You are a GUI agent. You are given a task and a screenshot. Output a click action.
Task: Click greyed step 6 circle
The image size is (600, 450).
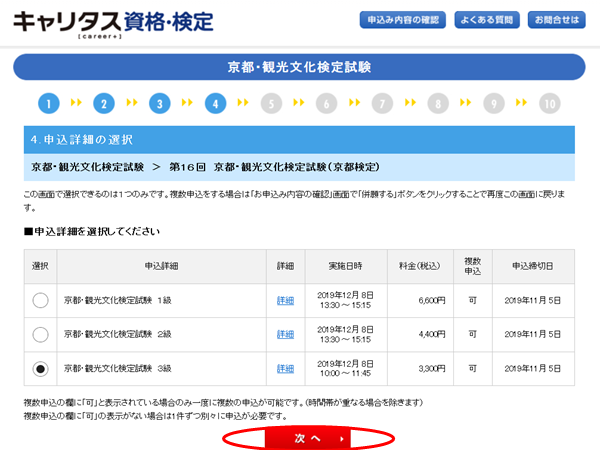point(326,103)
